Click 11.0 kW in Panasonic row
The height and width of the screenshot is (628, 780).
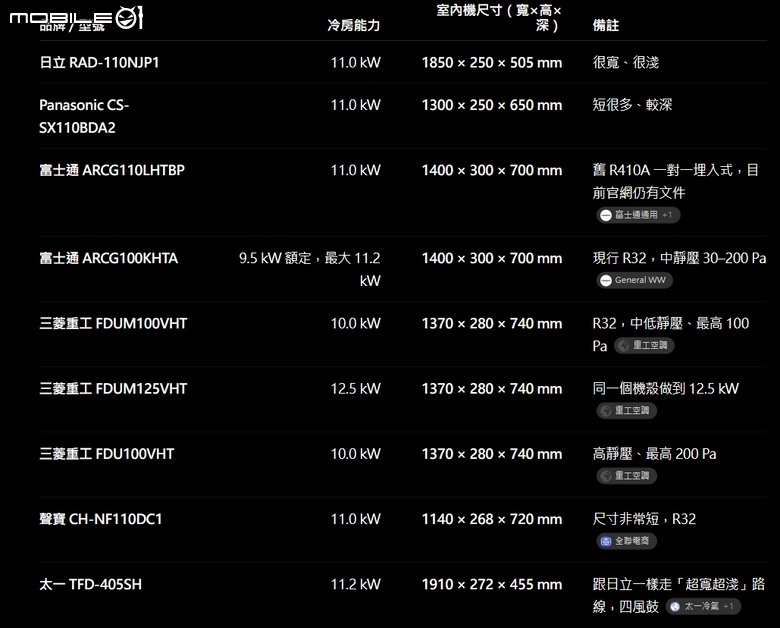click(x=356, y=105)
